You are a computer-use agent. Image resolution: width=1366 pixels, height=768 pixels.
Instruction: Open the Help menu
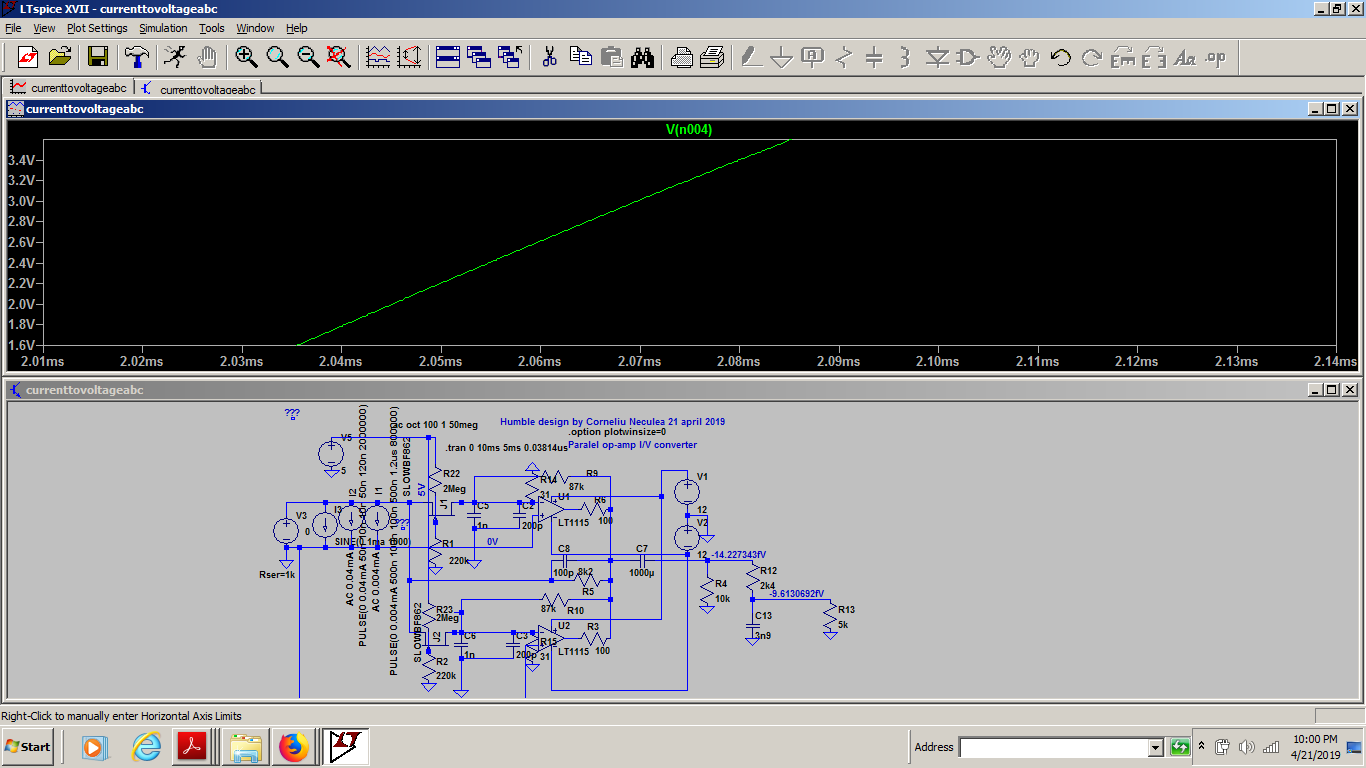(297, 28)
